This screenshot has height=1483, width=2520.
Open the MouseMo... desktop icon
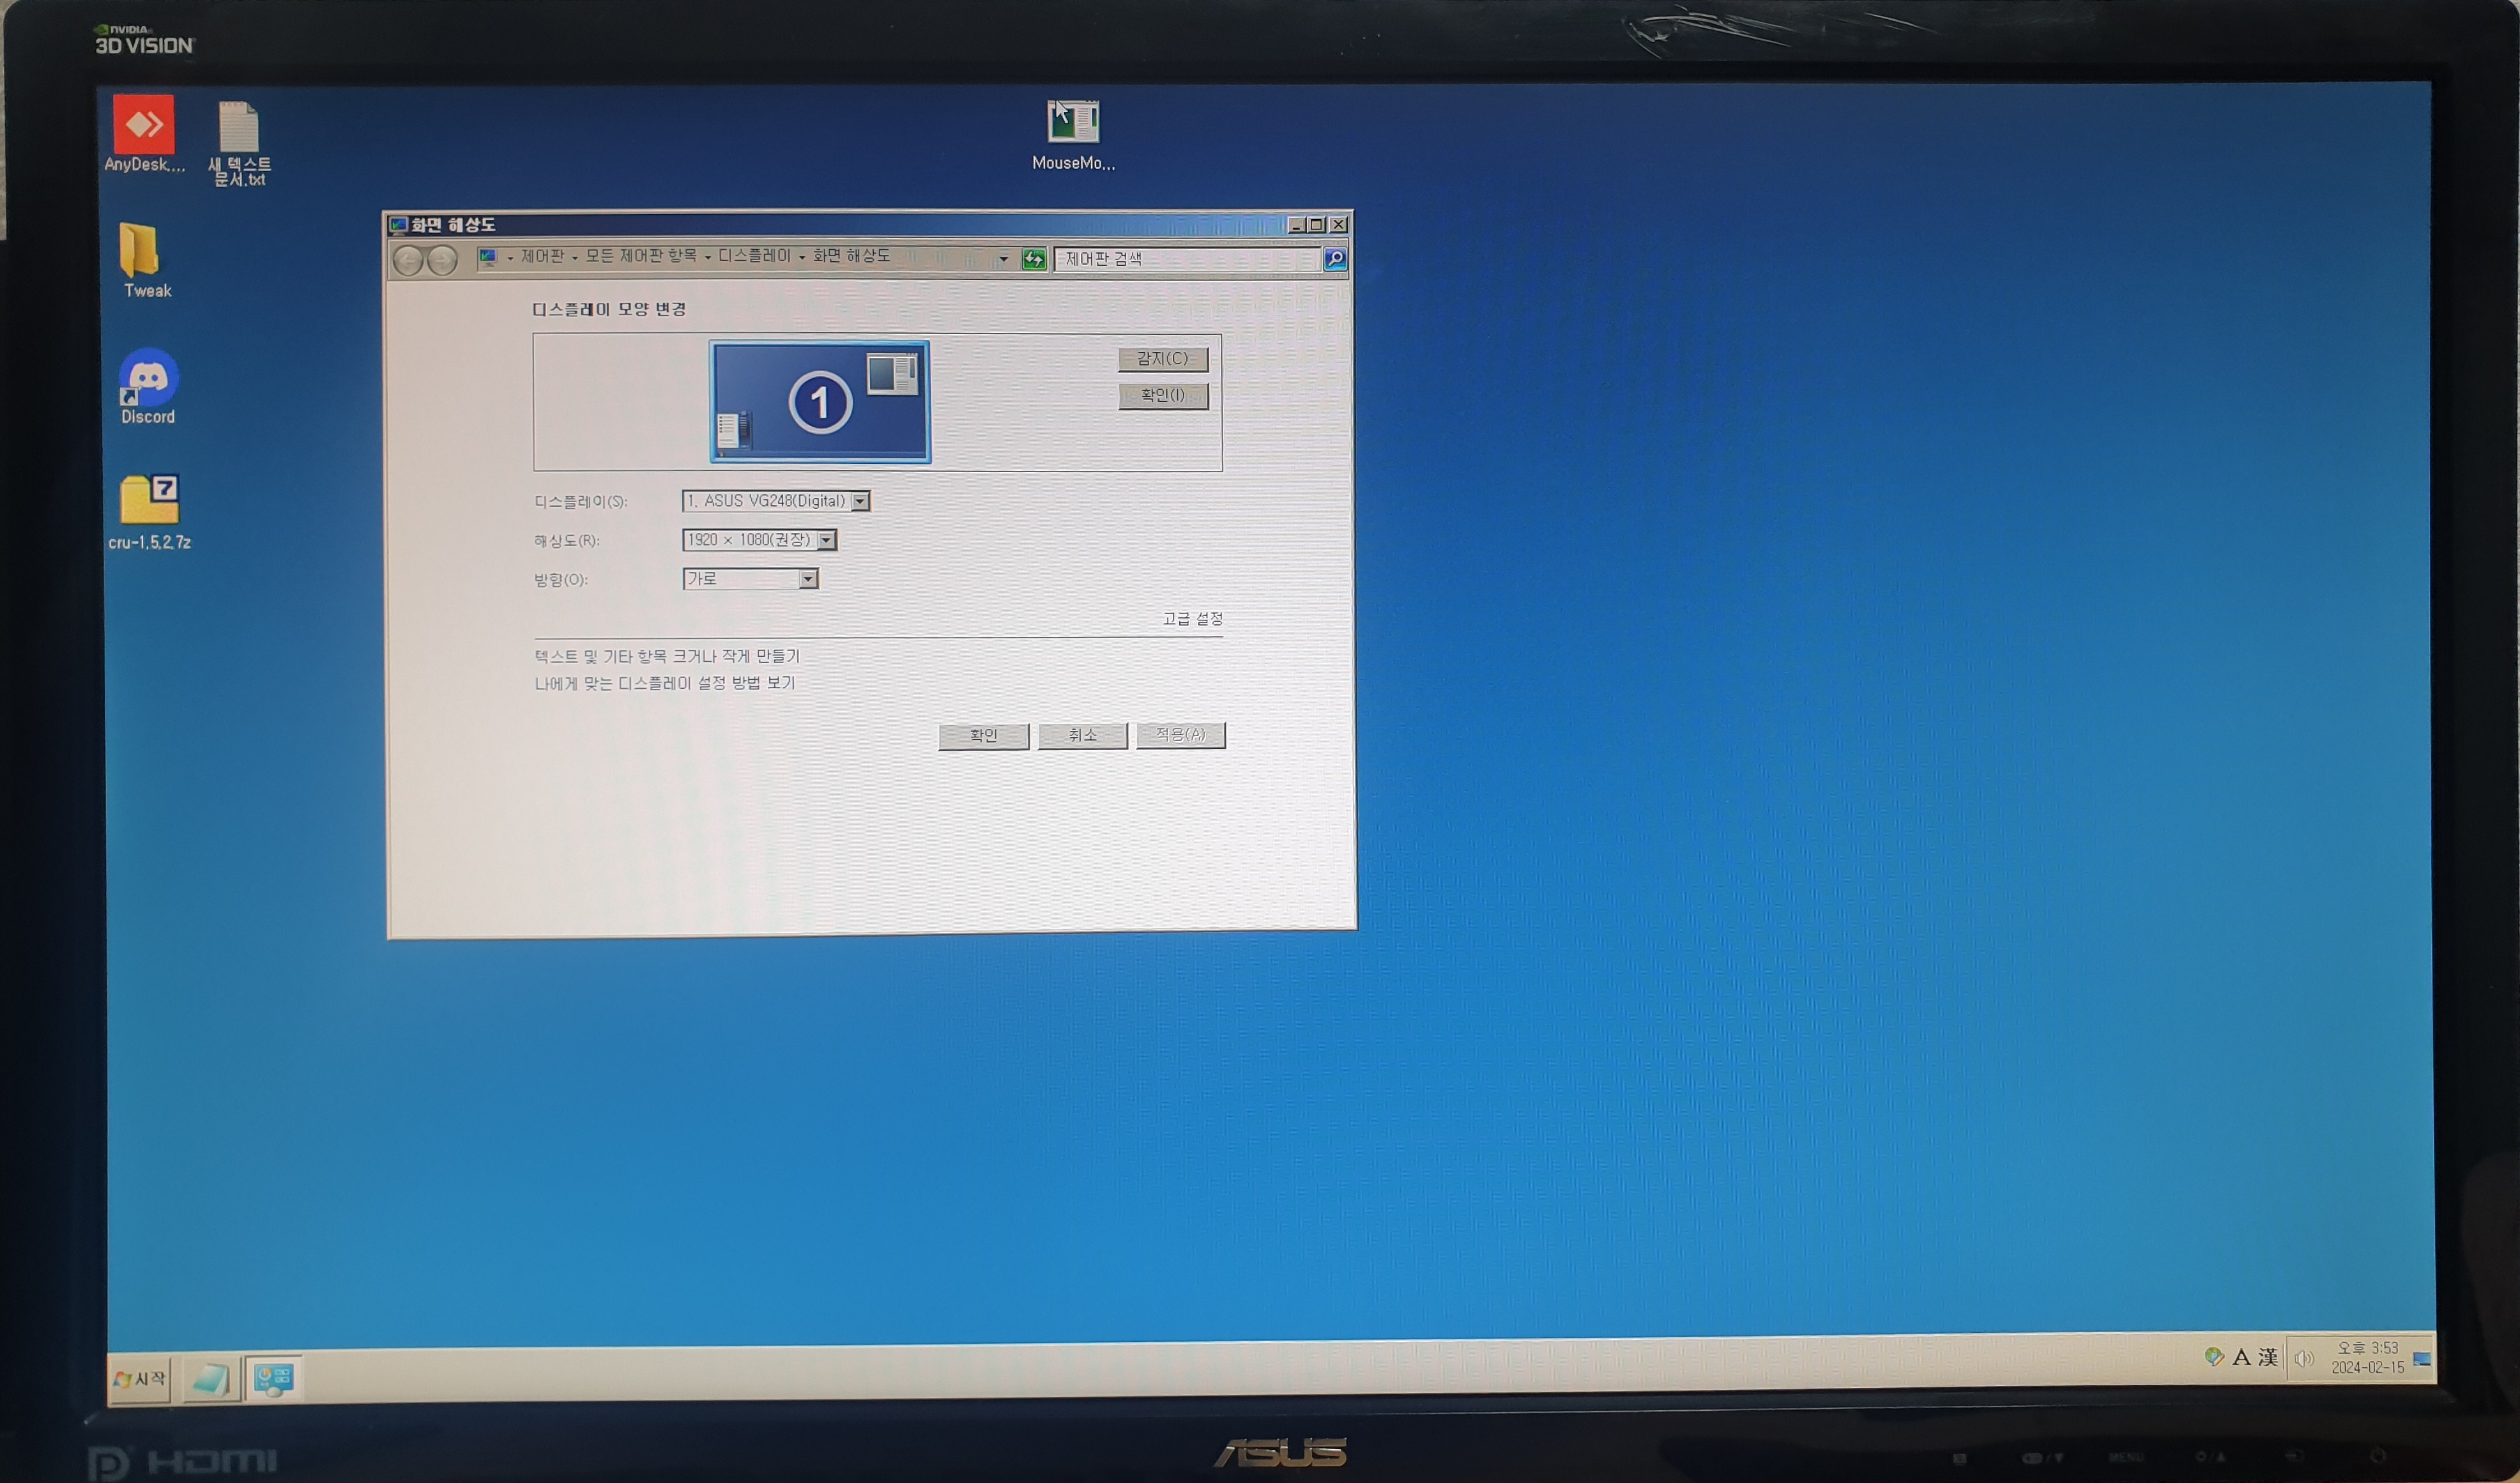(1073, 122)
